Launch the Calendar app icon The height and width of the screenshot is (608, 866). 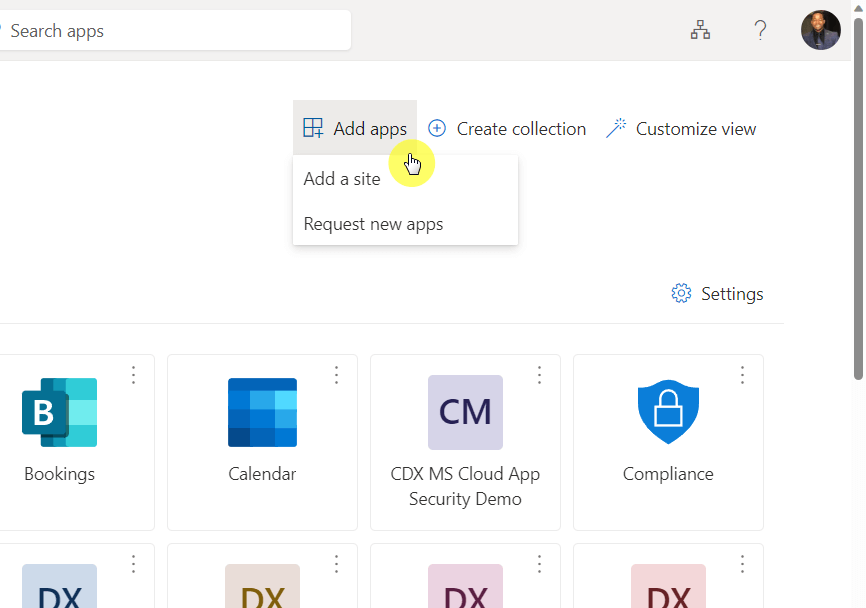(262, 413)
